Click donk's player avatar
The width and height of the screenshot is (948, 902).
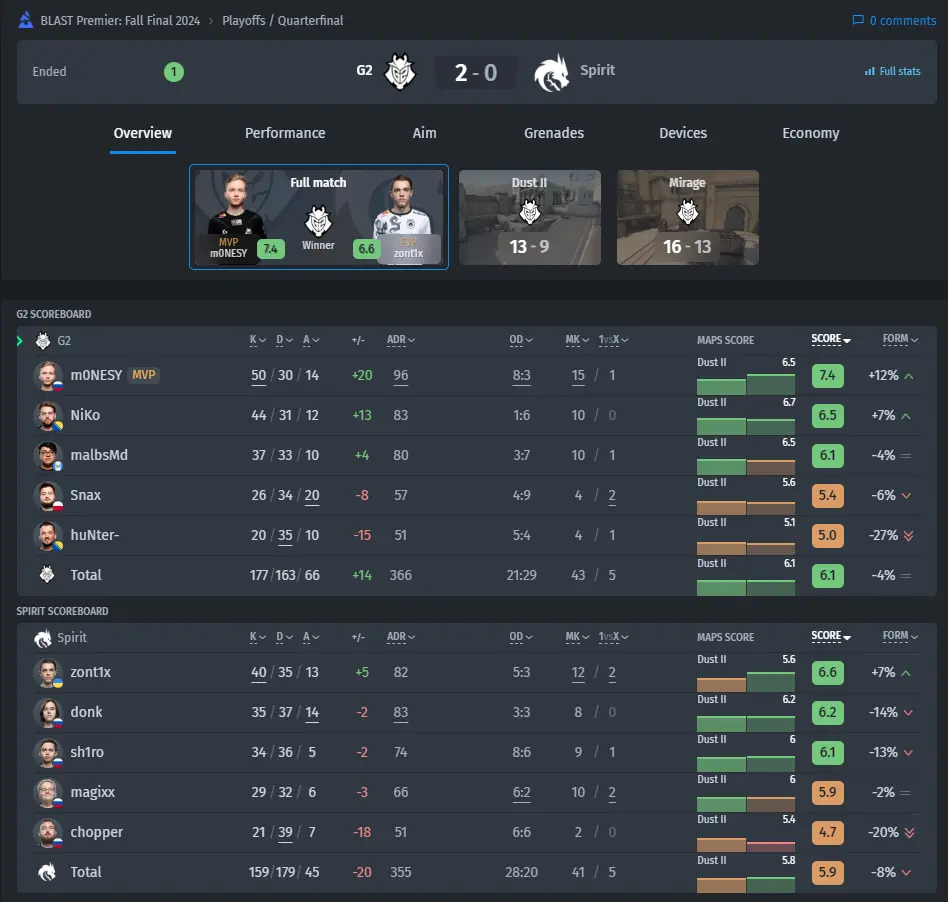tap(48, 712)
